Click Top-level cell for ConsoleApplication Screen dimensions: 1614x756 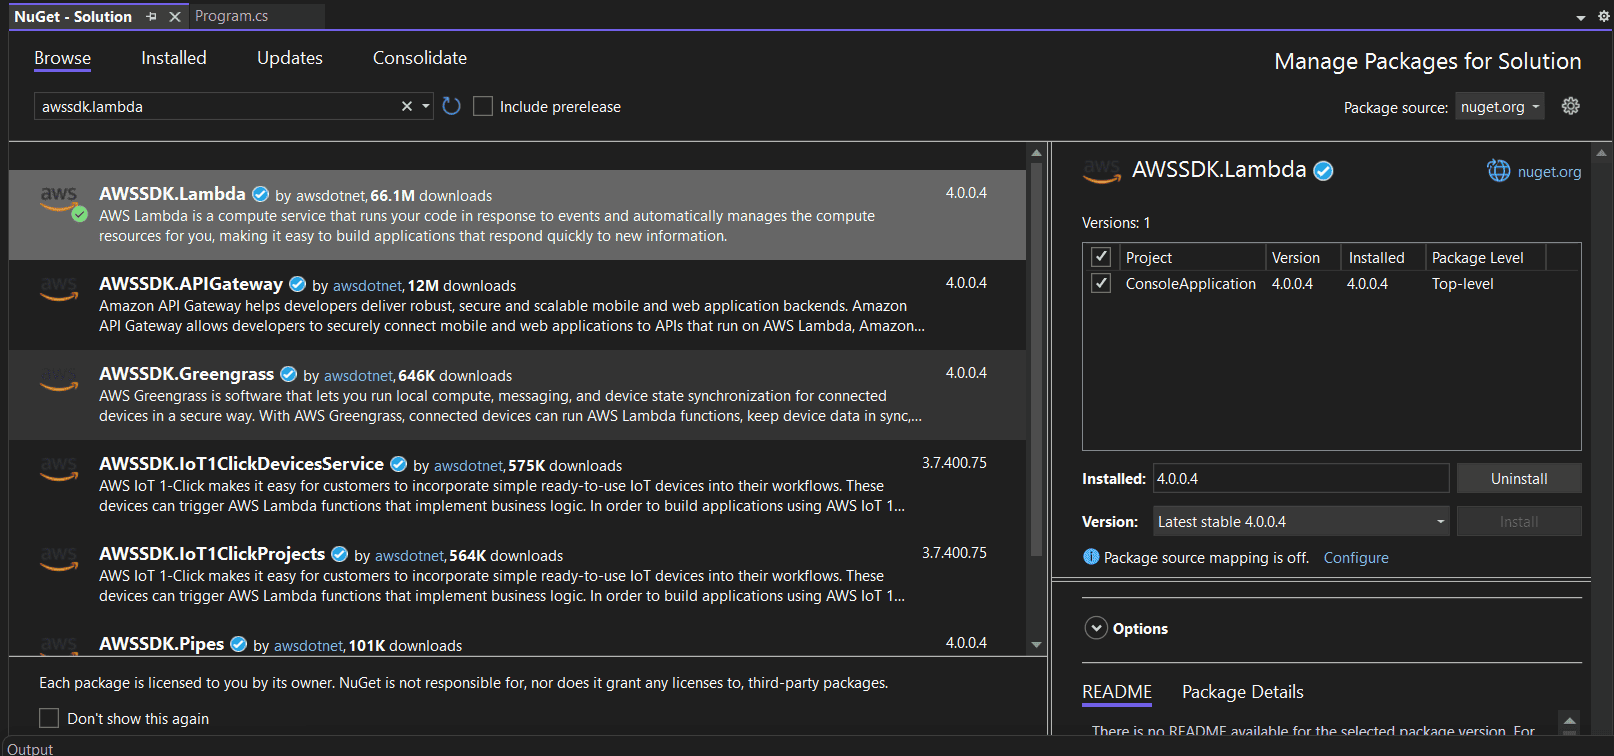[1462, 284]
